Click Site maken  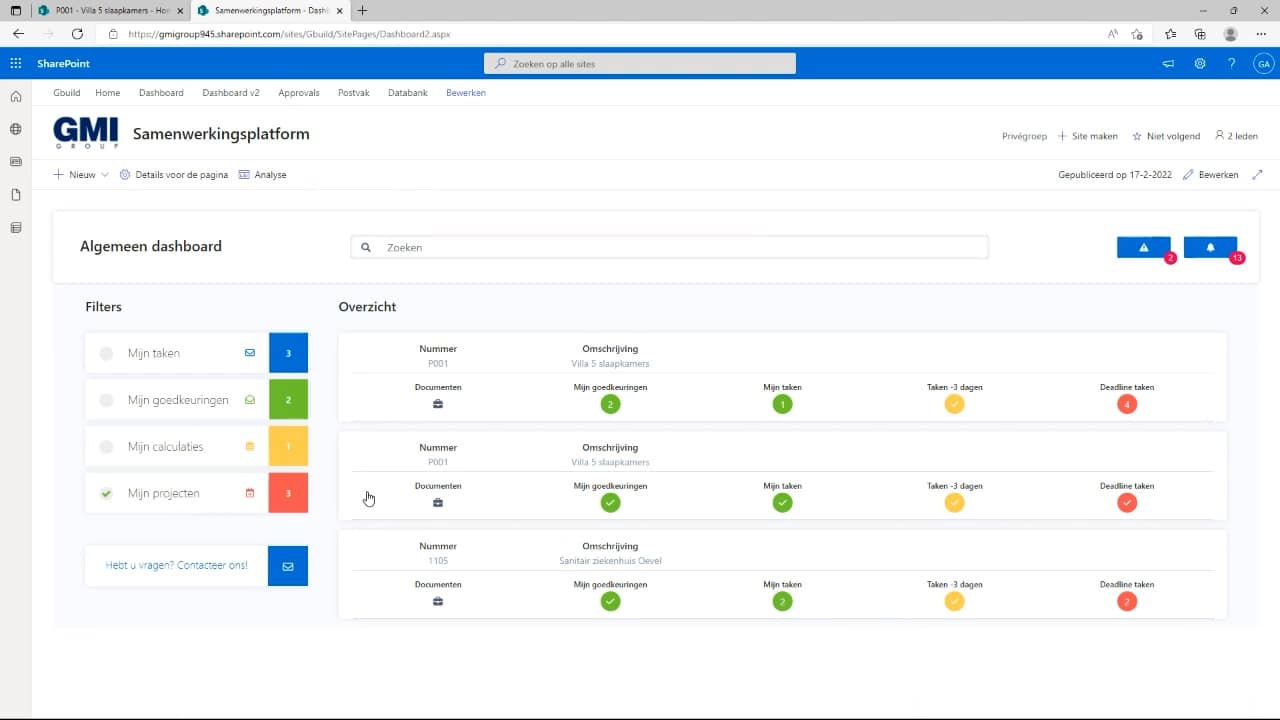point(1088,136)
